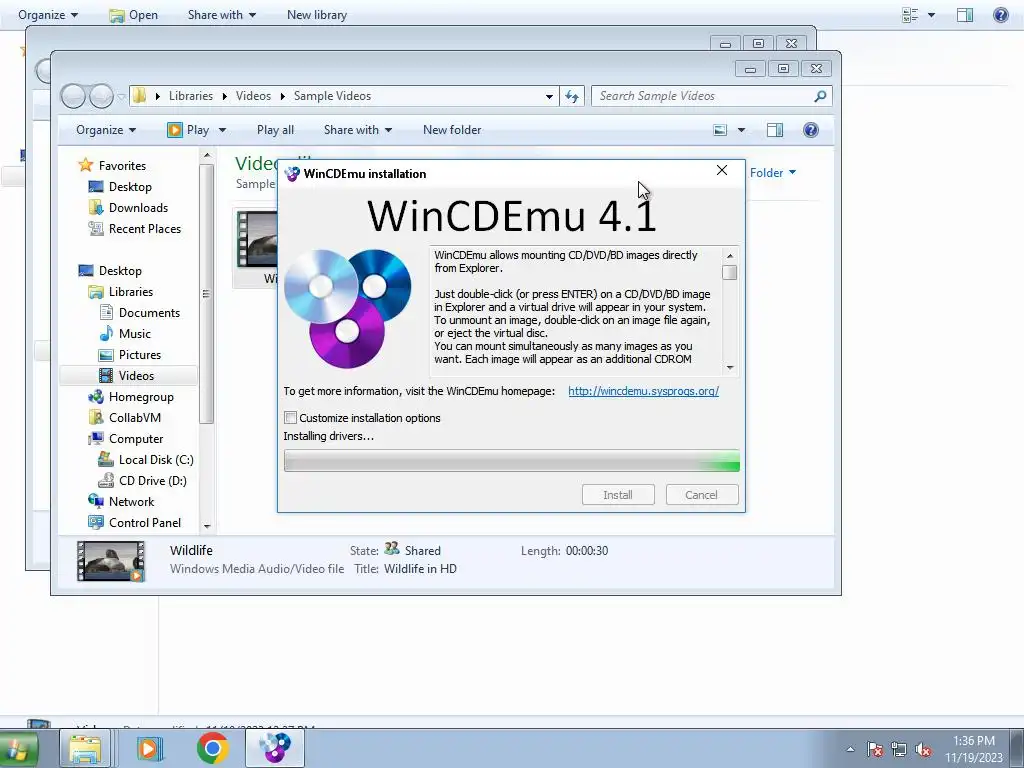
Task: Click New library in back window
Action: point(317,14)
